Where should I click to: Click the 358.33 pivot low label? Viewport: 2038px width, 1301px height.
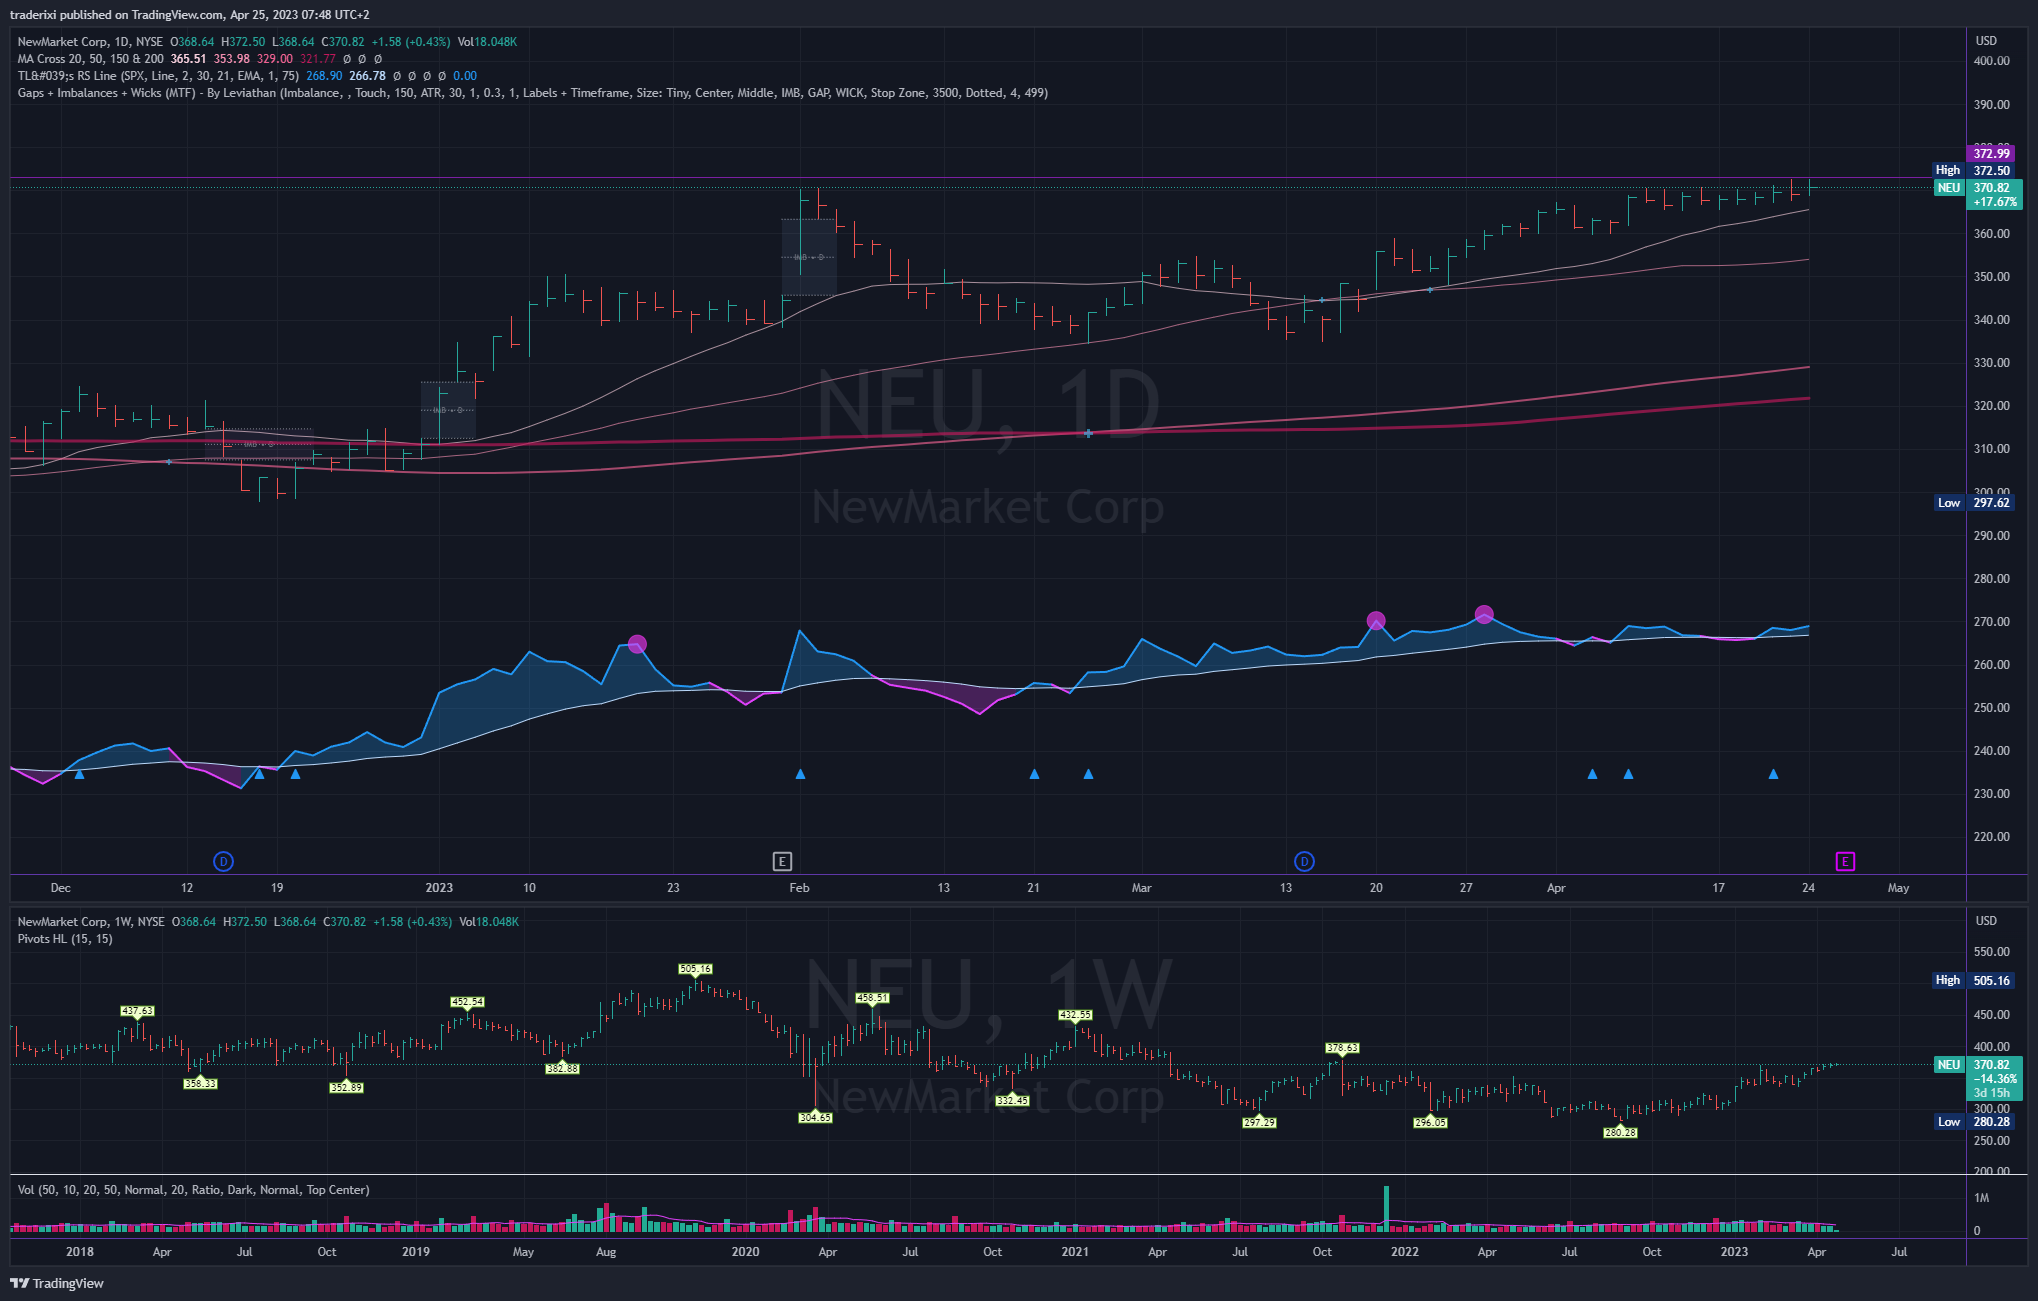click(200, 1083)
